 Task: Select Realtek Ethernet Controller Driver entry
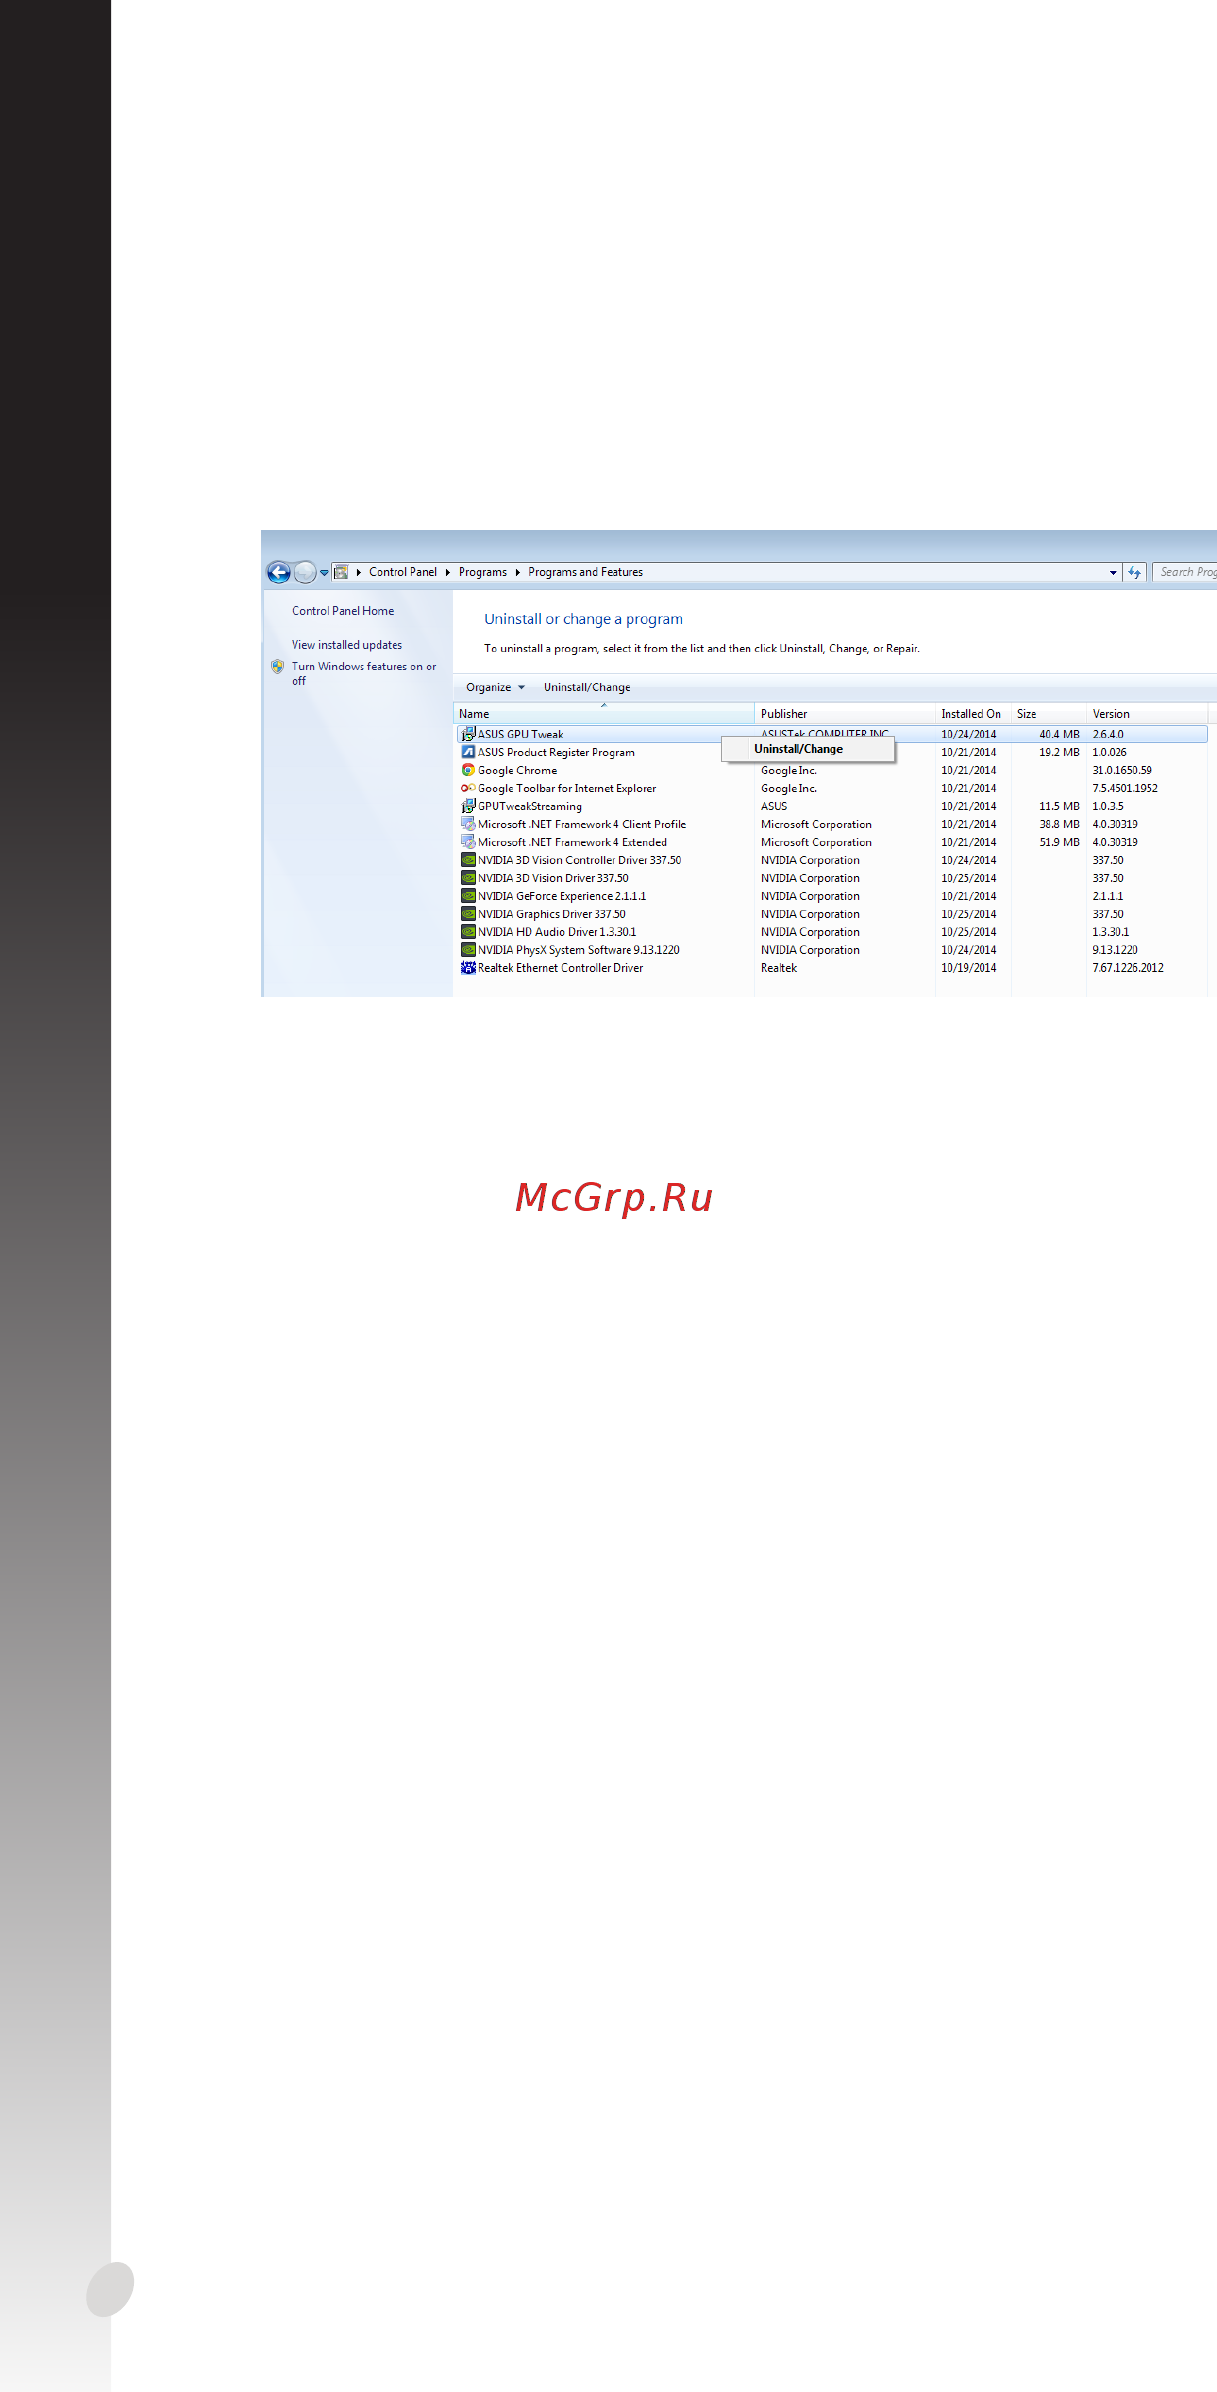[x=832, y=968]
